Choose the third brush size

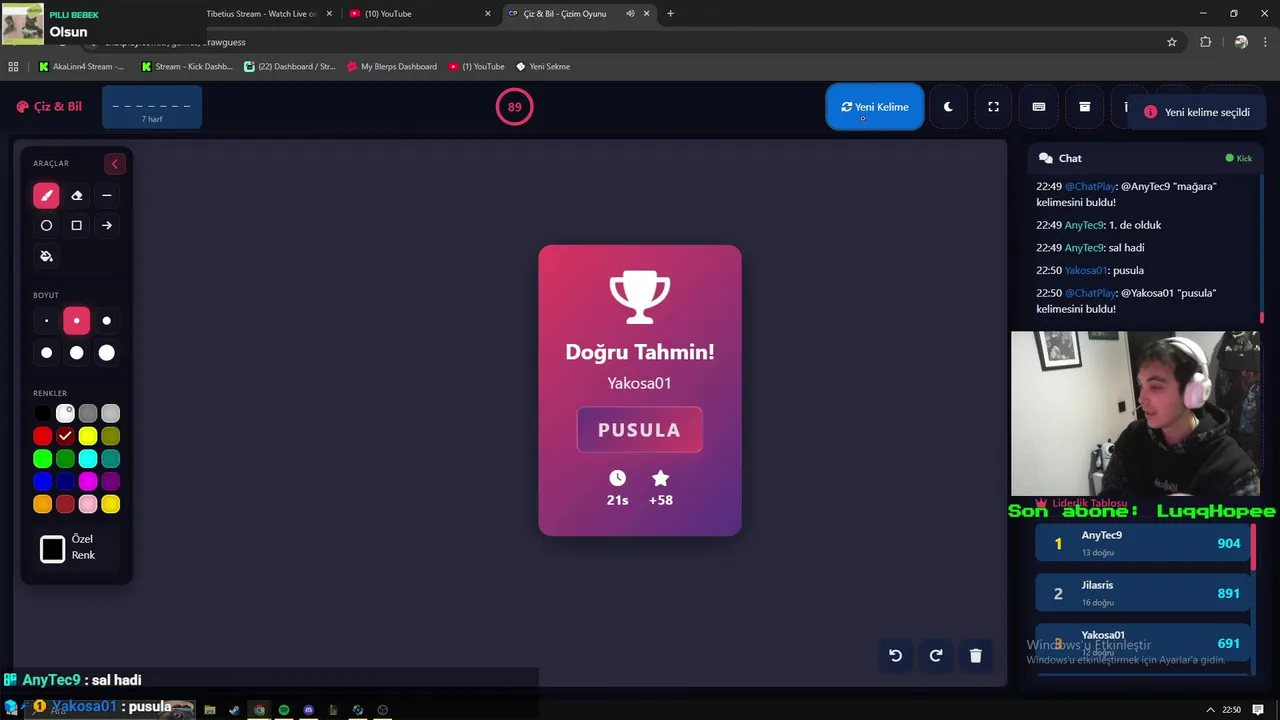tap(107, 321)
